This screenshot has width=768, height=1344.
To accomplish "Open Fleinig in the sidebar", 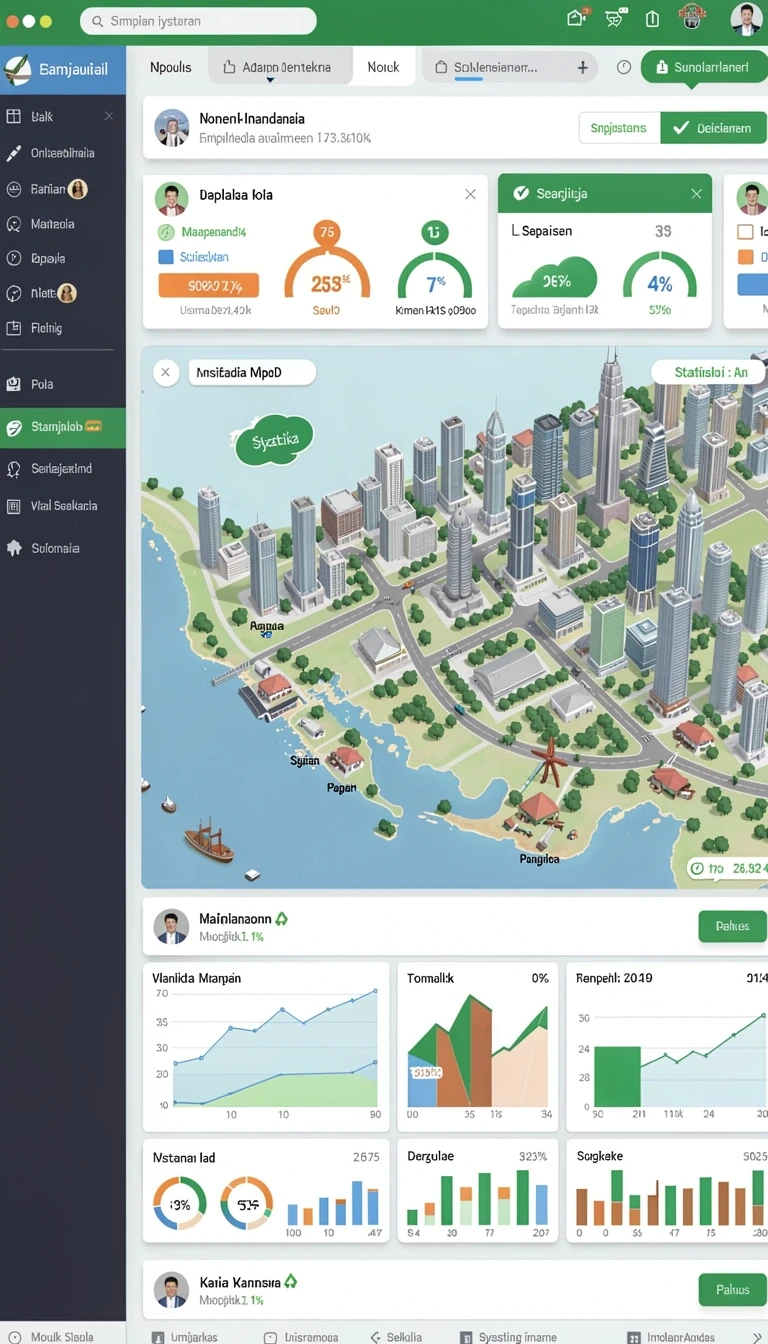I will [46, 327].
